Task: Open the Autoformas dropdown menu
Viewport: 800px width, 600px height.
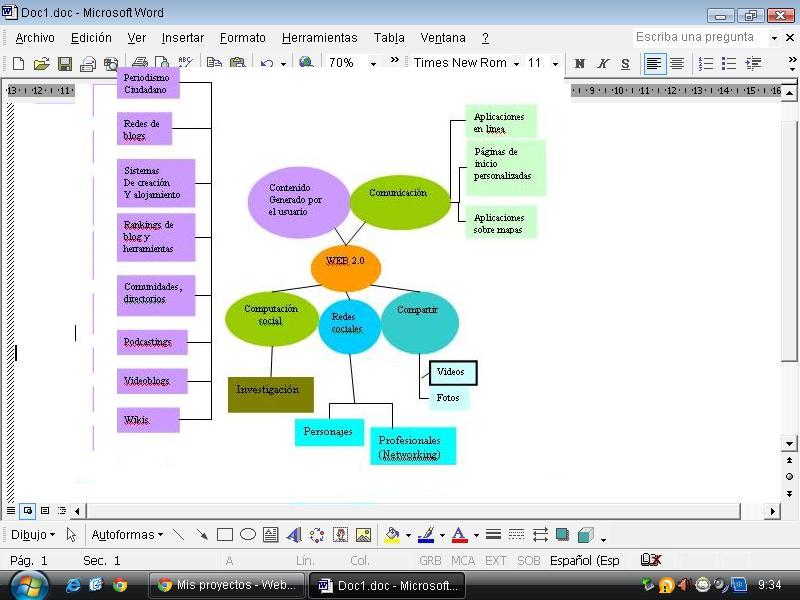Action: pyautogui.click(x=127, y=535)
